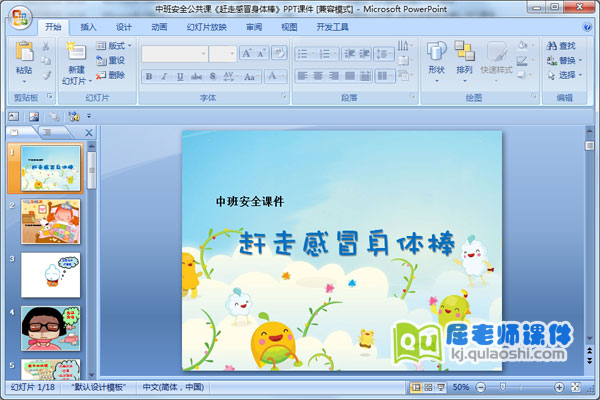
Task: Open the Animations (动画) tab
Action: point(159,27)
